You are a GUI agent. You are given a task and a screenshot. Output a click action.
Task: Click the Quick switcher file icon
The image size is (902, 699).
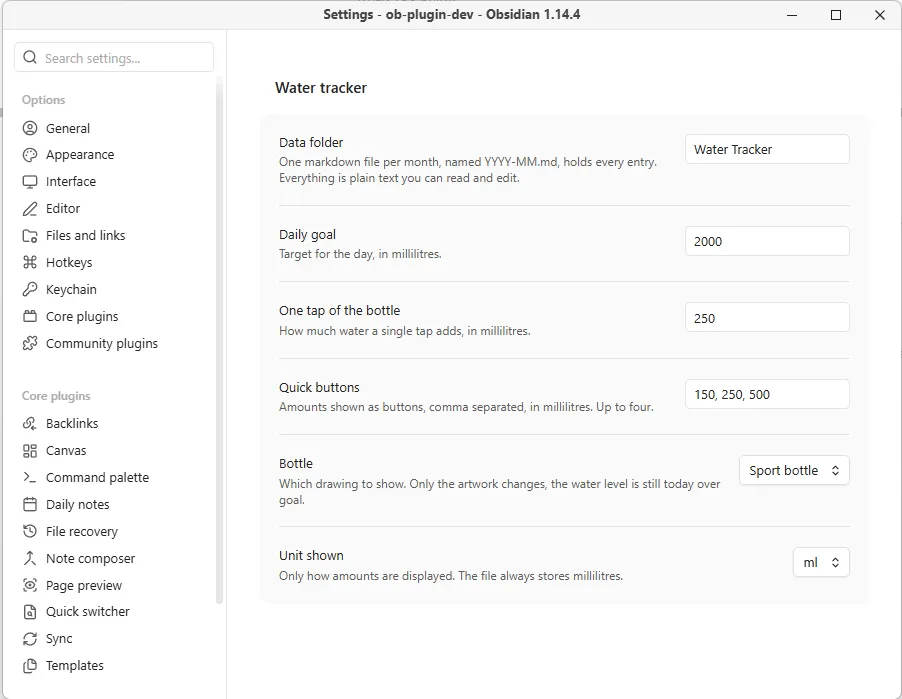[x=30, y=612]
